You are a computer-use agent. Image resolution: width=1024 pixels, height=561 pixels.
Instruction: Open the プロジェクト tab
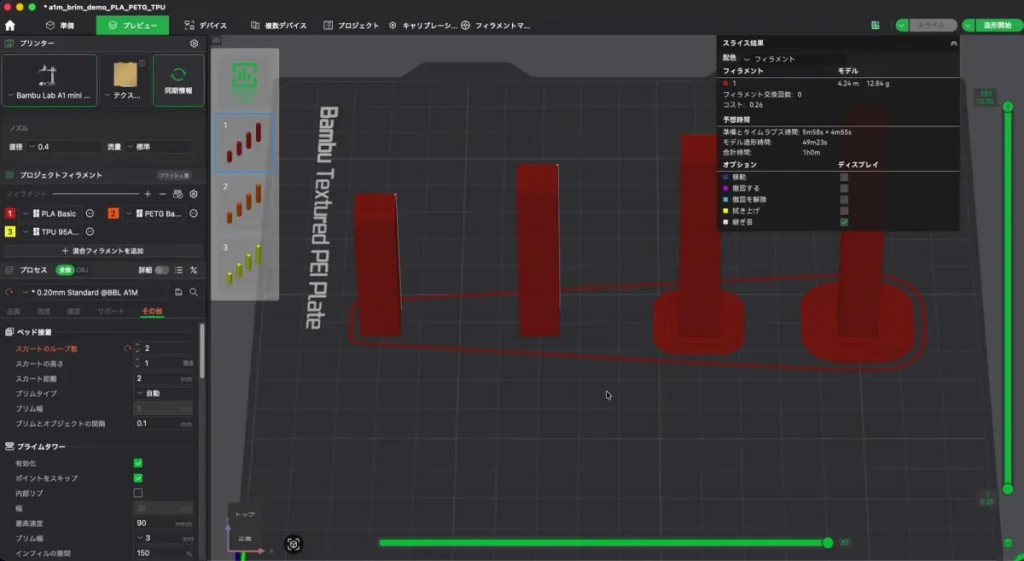(351, 25)
